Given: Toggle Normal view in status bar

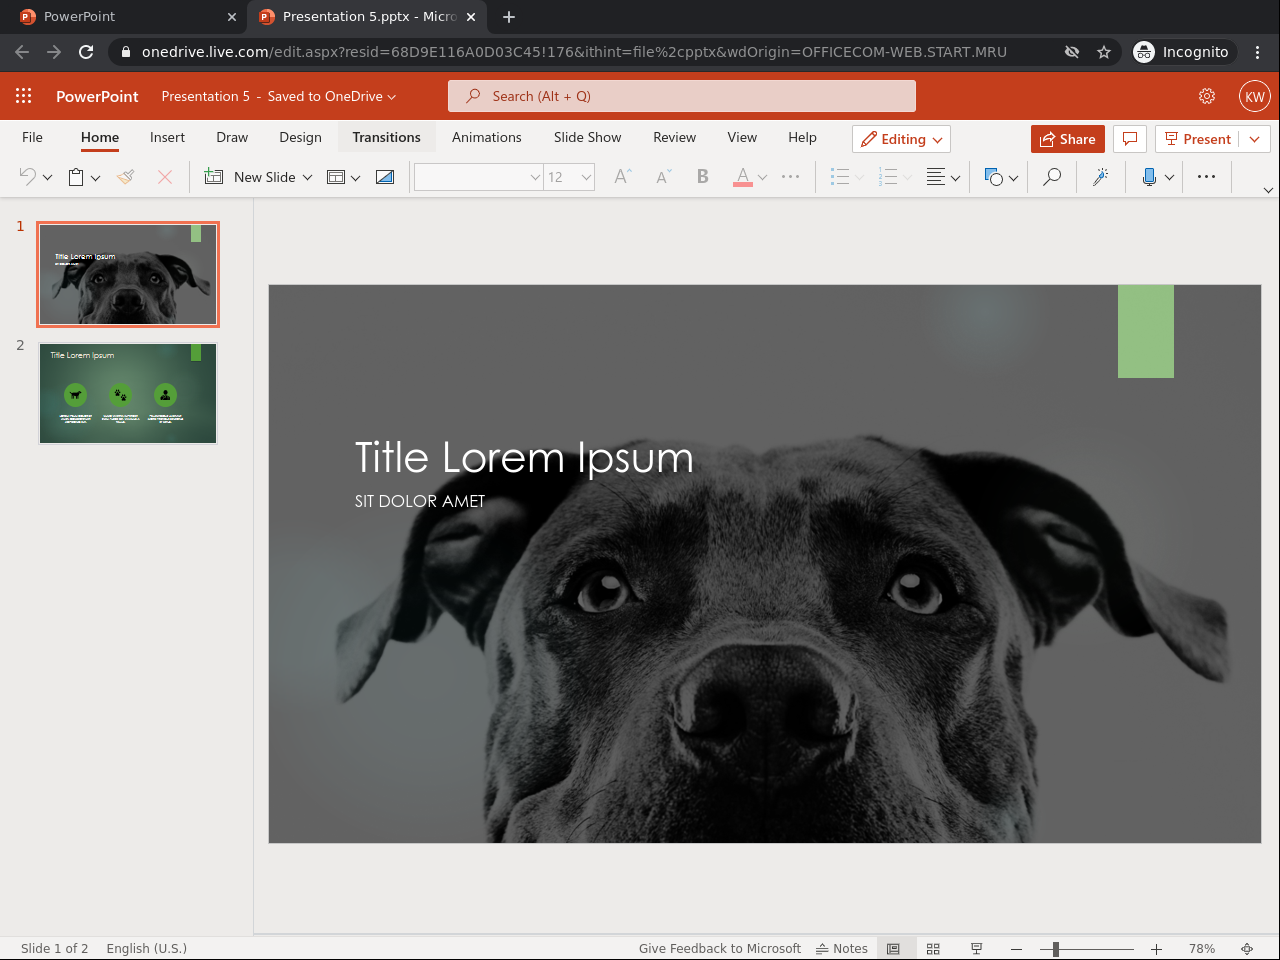Looking at the screenshot, I should [x=893, y=948].
